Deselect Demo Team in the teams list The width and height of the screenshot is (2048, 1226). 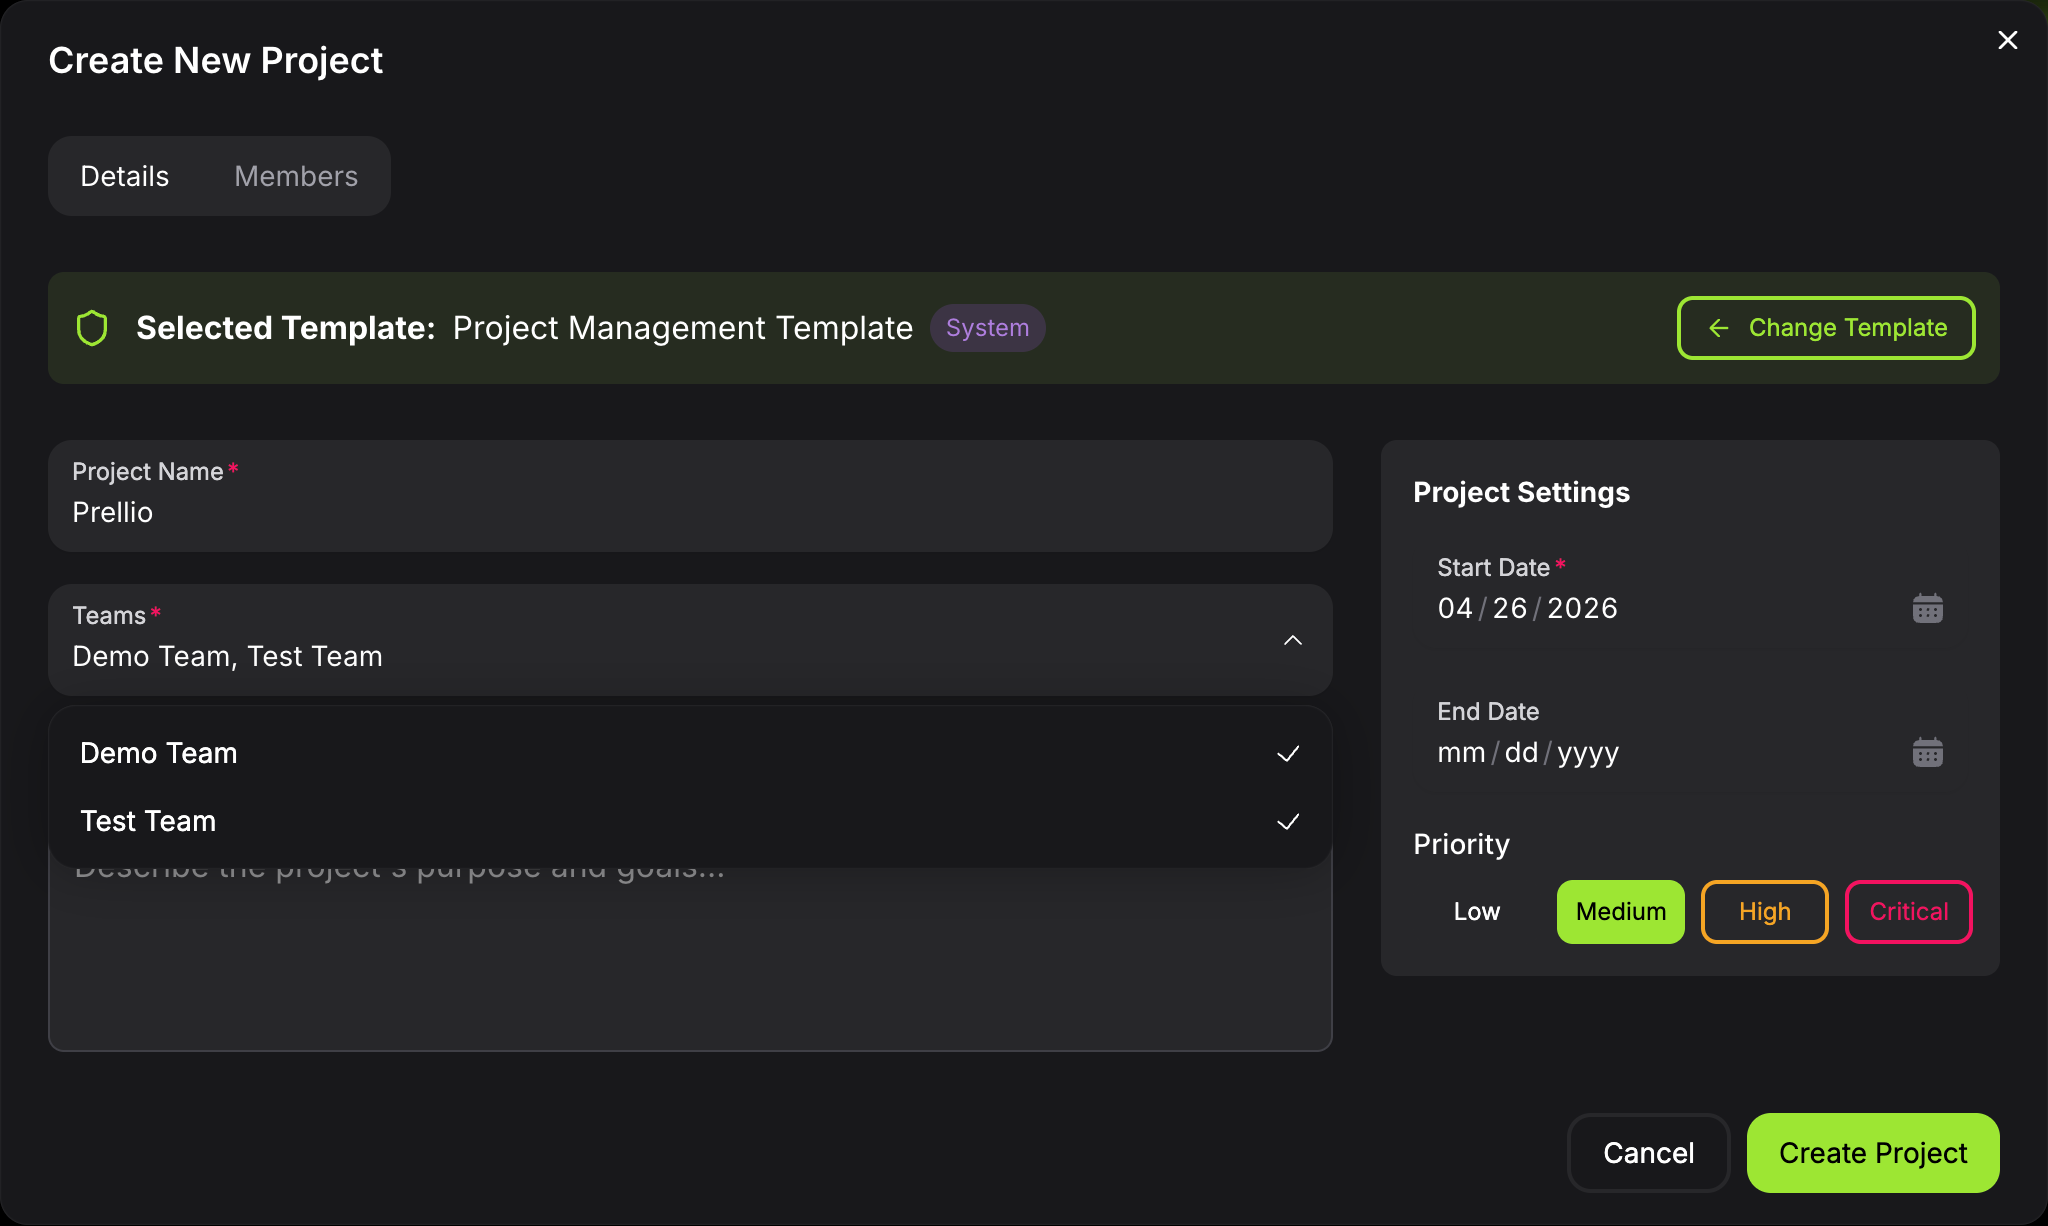[x=690, y=753]
